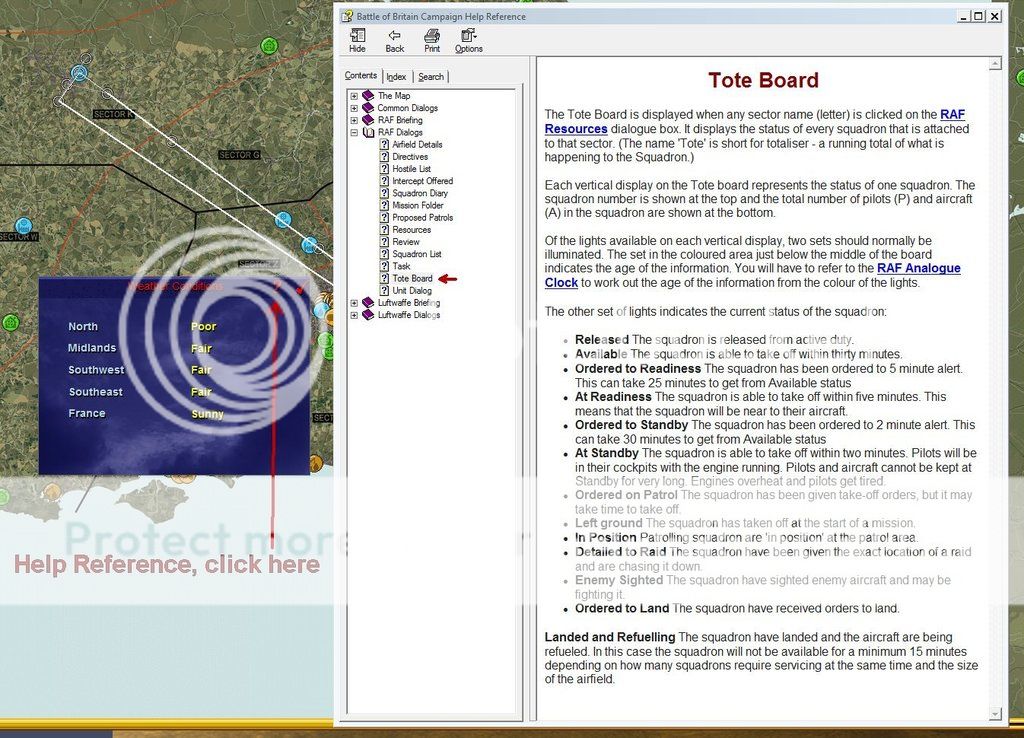Click the help pane scrollbar down arrow

coord(994,716)
